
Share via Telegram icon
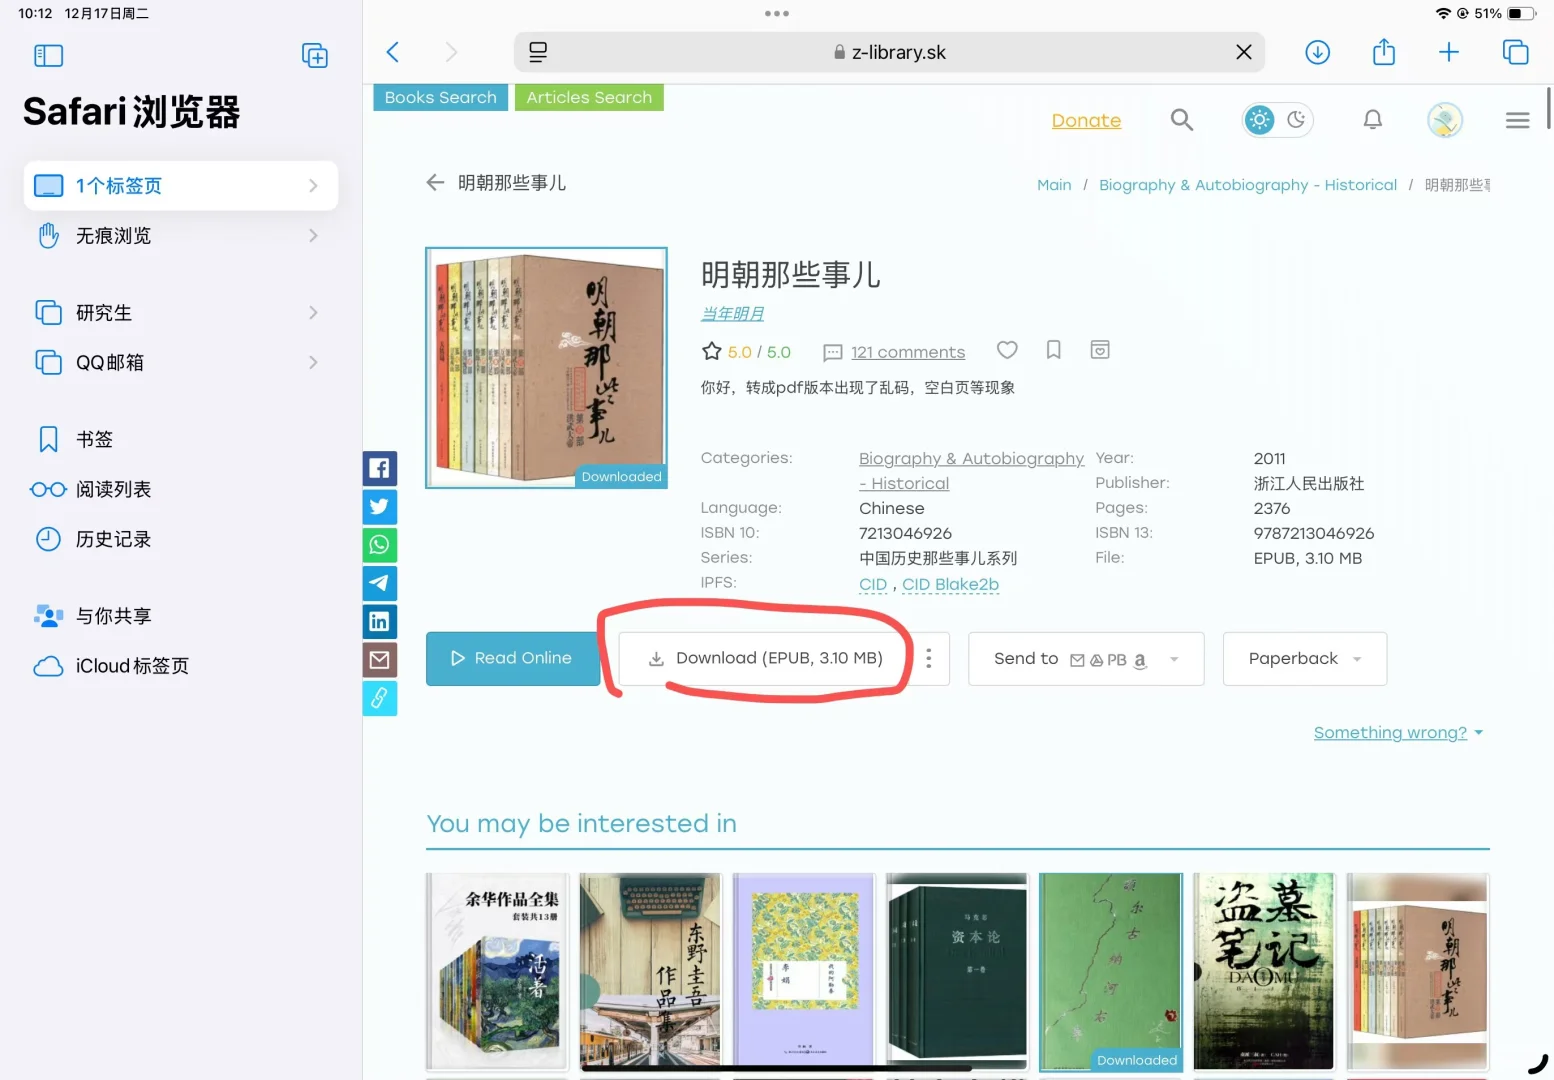[x=379, y=583]
